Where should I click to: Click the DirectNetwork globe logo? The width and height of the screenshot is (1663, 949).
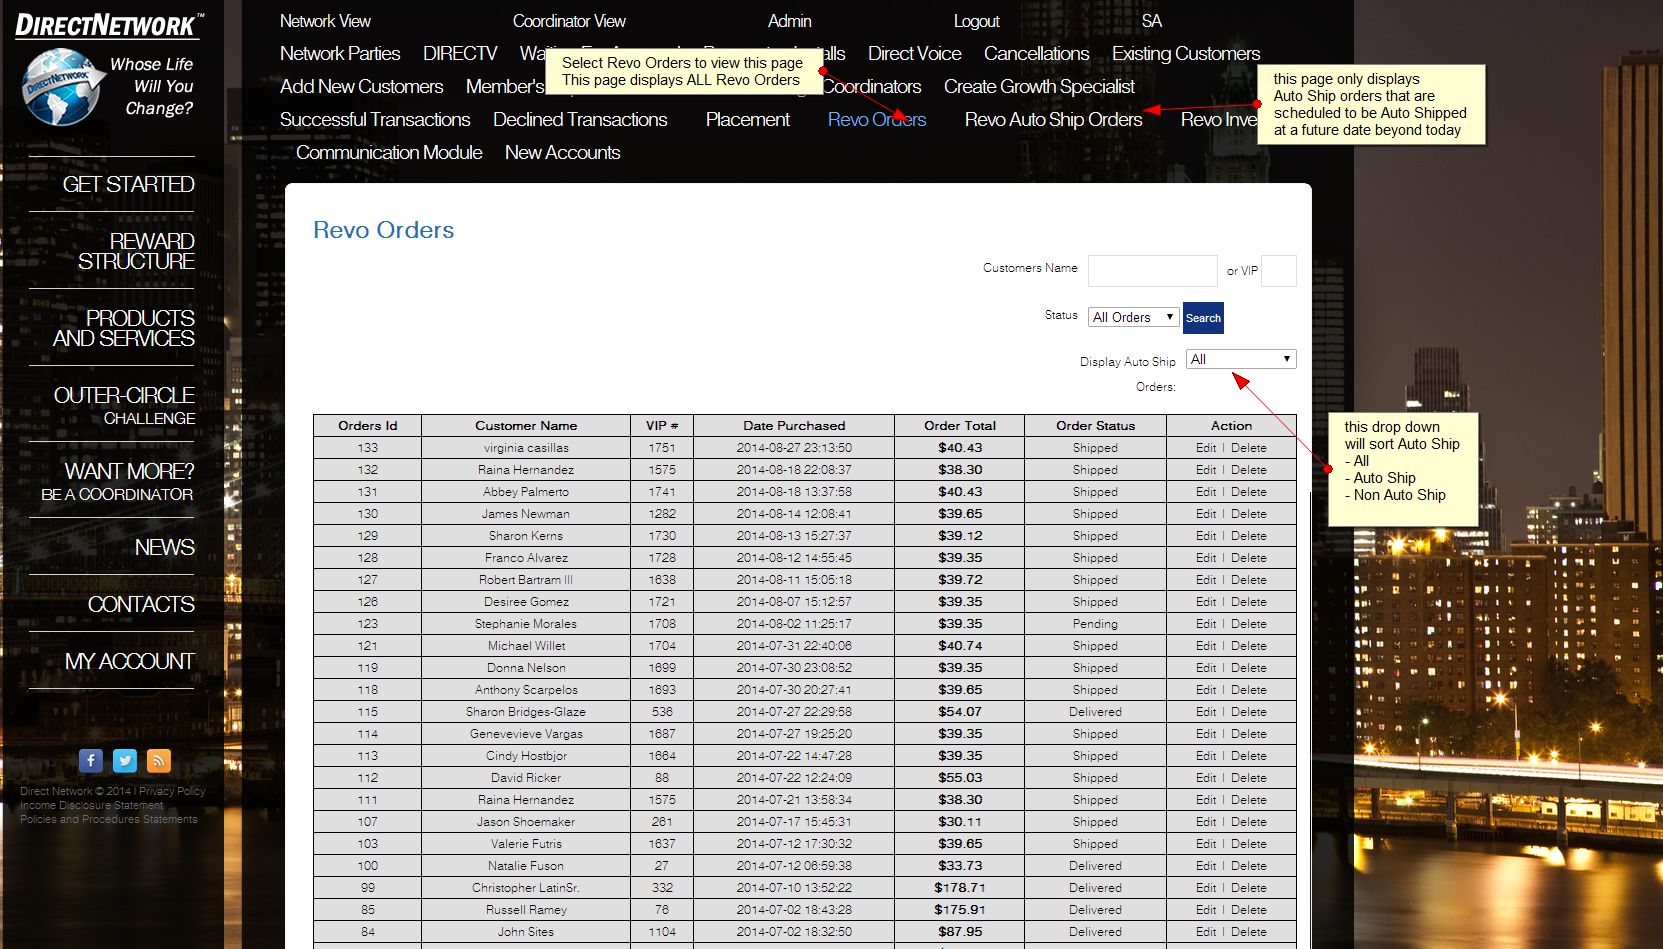tap(62, 88)
